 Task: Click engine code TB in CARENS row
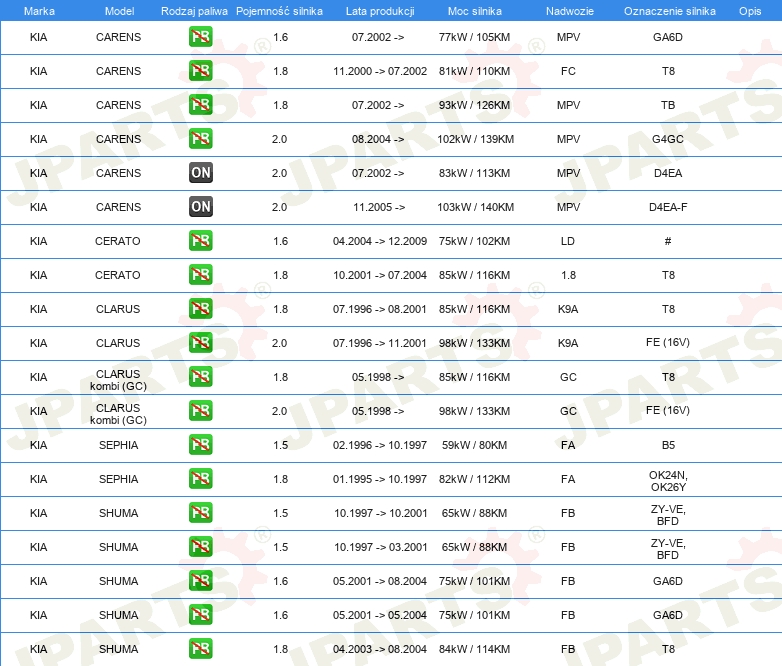668,105
